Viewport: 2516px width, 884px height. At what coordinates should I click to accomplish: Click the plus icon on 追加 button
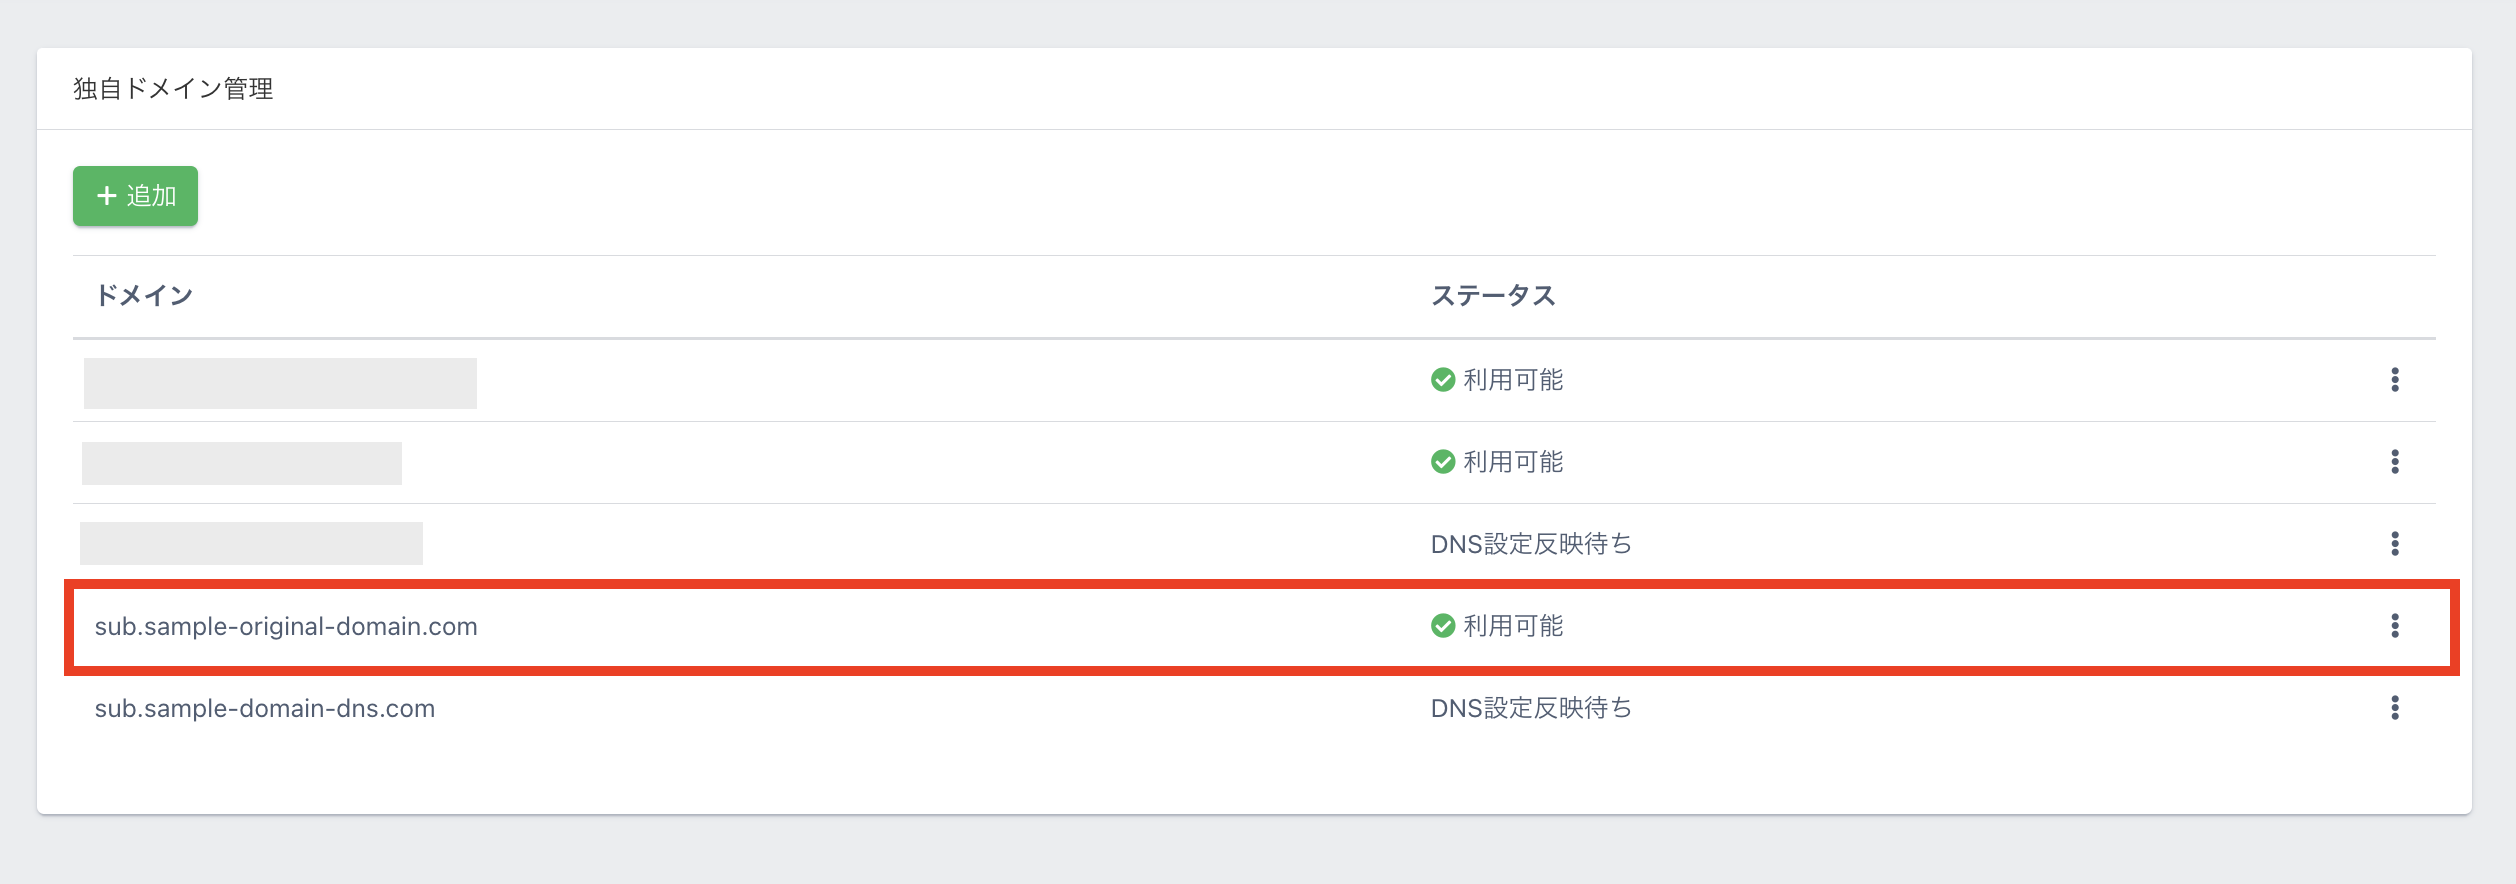click(107, 196)
